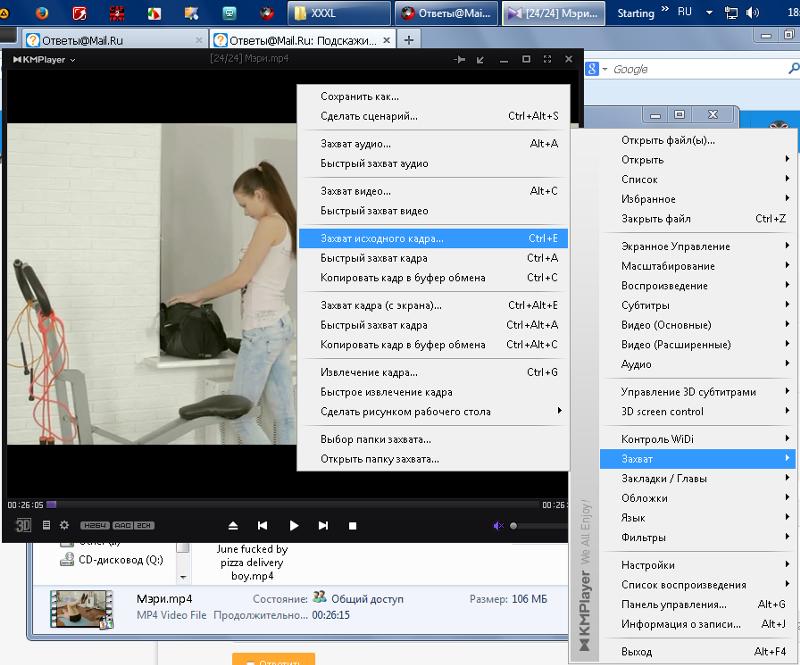Choose 'Быстрый захват аудио'
Viewport: 800px width, 665px height.
433,164
